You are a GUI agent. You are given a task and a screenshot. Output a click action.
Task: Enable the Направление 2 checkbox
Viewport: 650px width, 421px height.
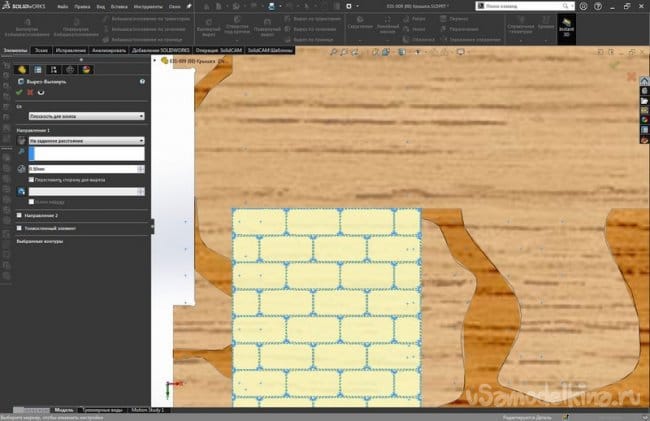point(20,215)
